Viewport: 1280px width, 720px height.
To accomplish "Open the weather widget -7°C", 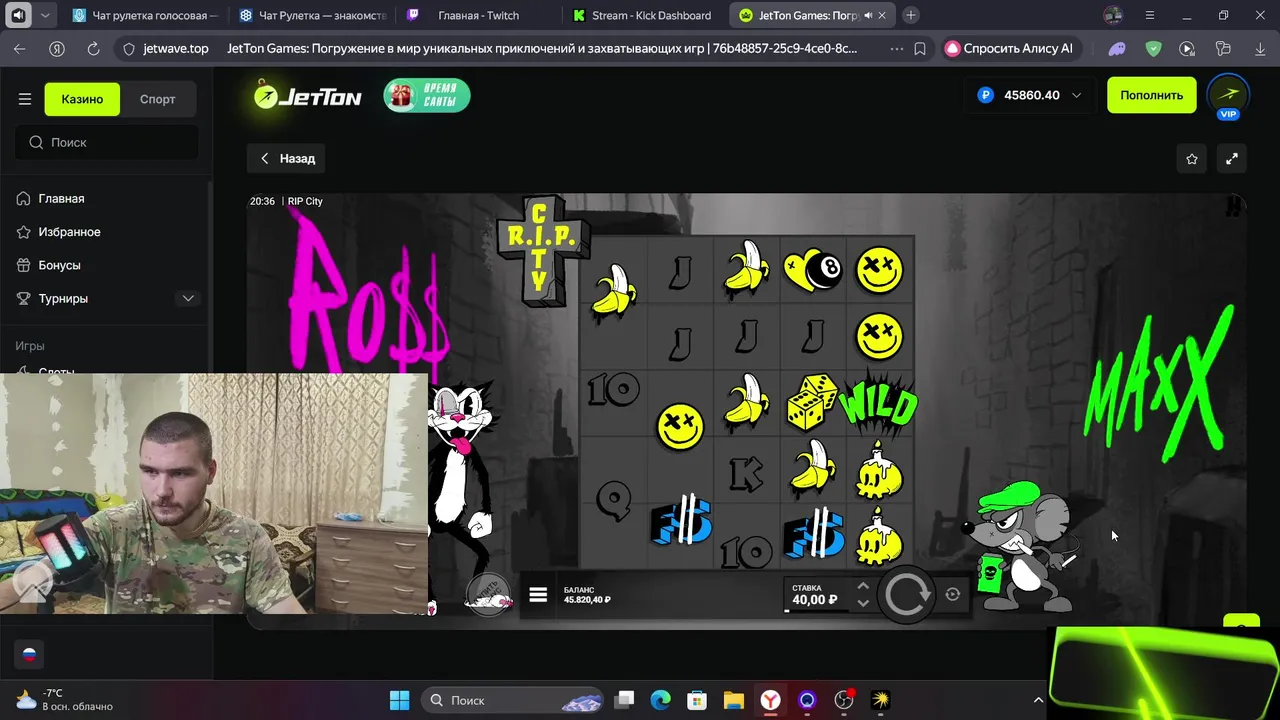I will 64,700.
